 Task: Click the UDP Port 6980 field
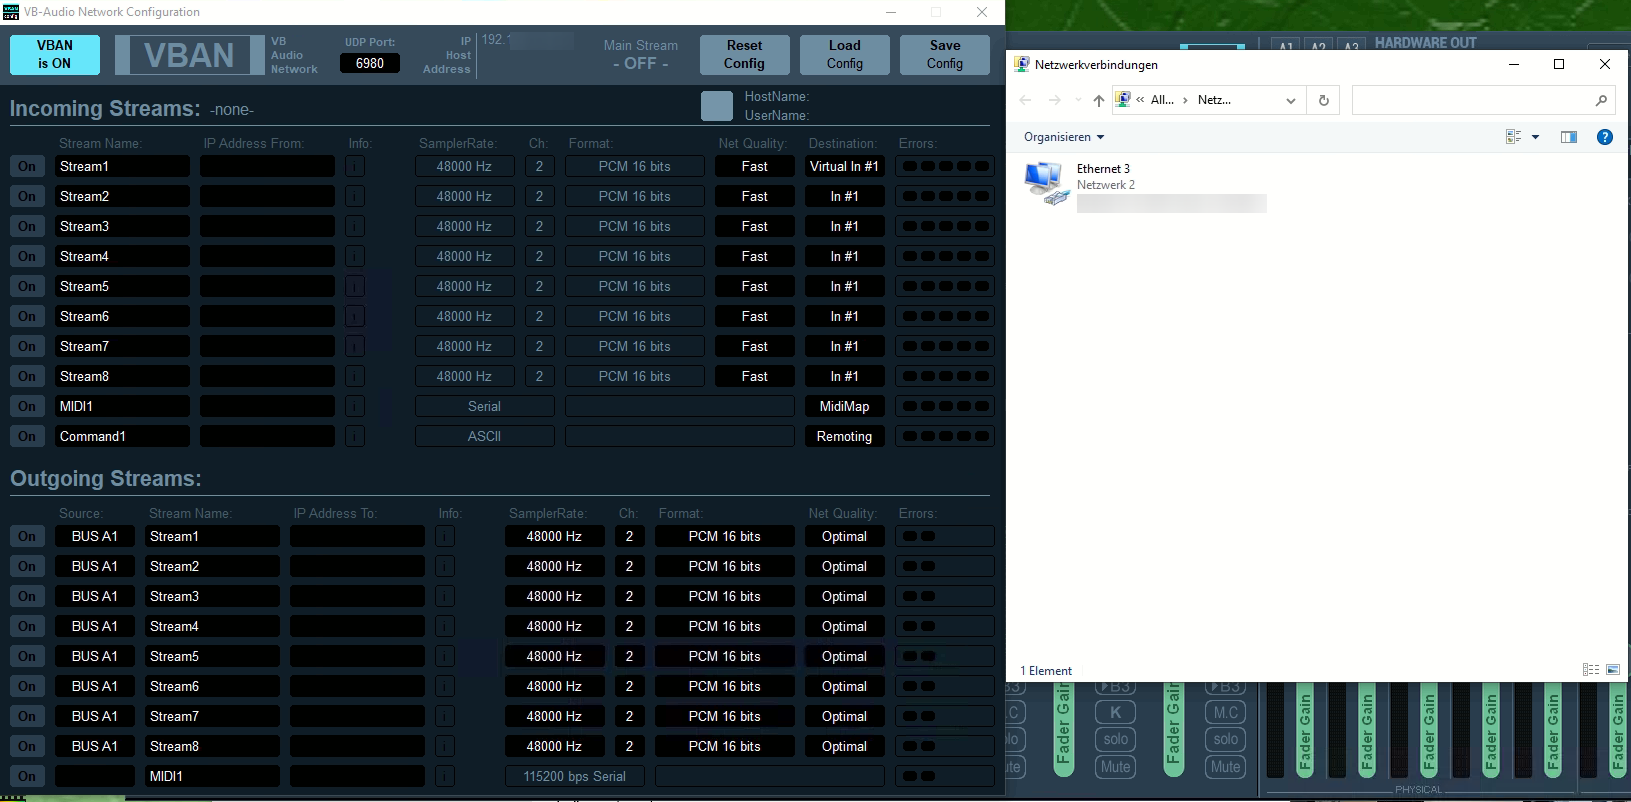pyautogui.click(x=370, y=63)
